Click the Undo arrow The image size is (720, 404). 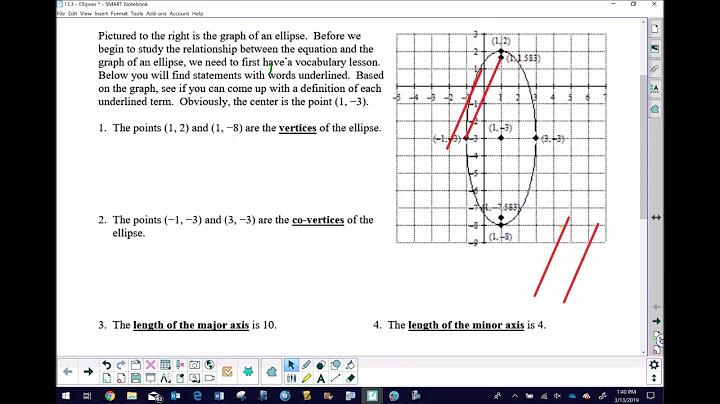[107, 365]
